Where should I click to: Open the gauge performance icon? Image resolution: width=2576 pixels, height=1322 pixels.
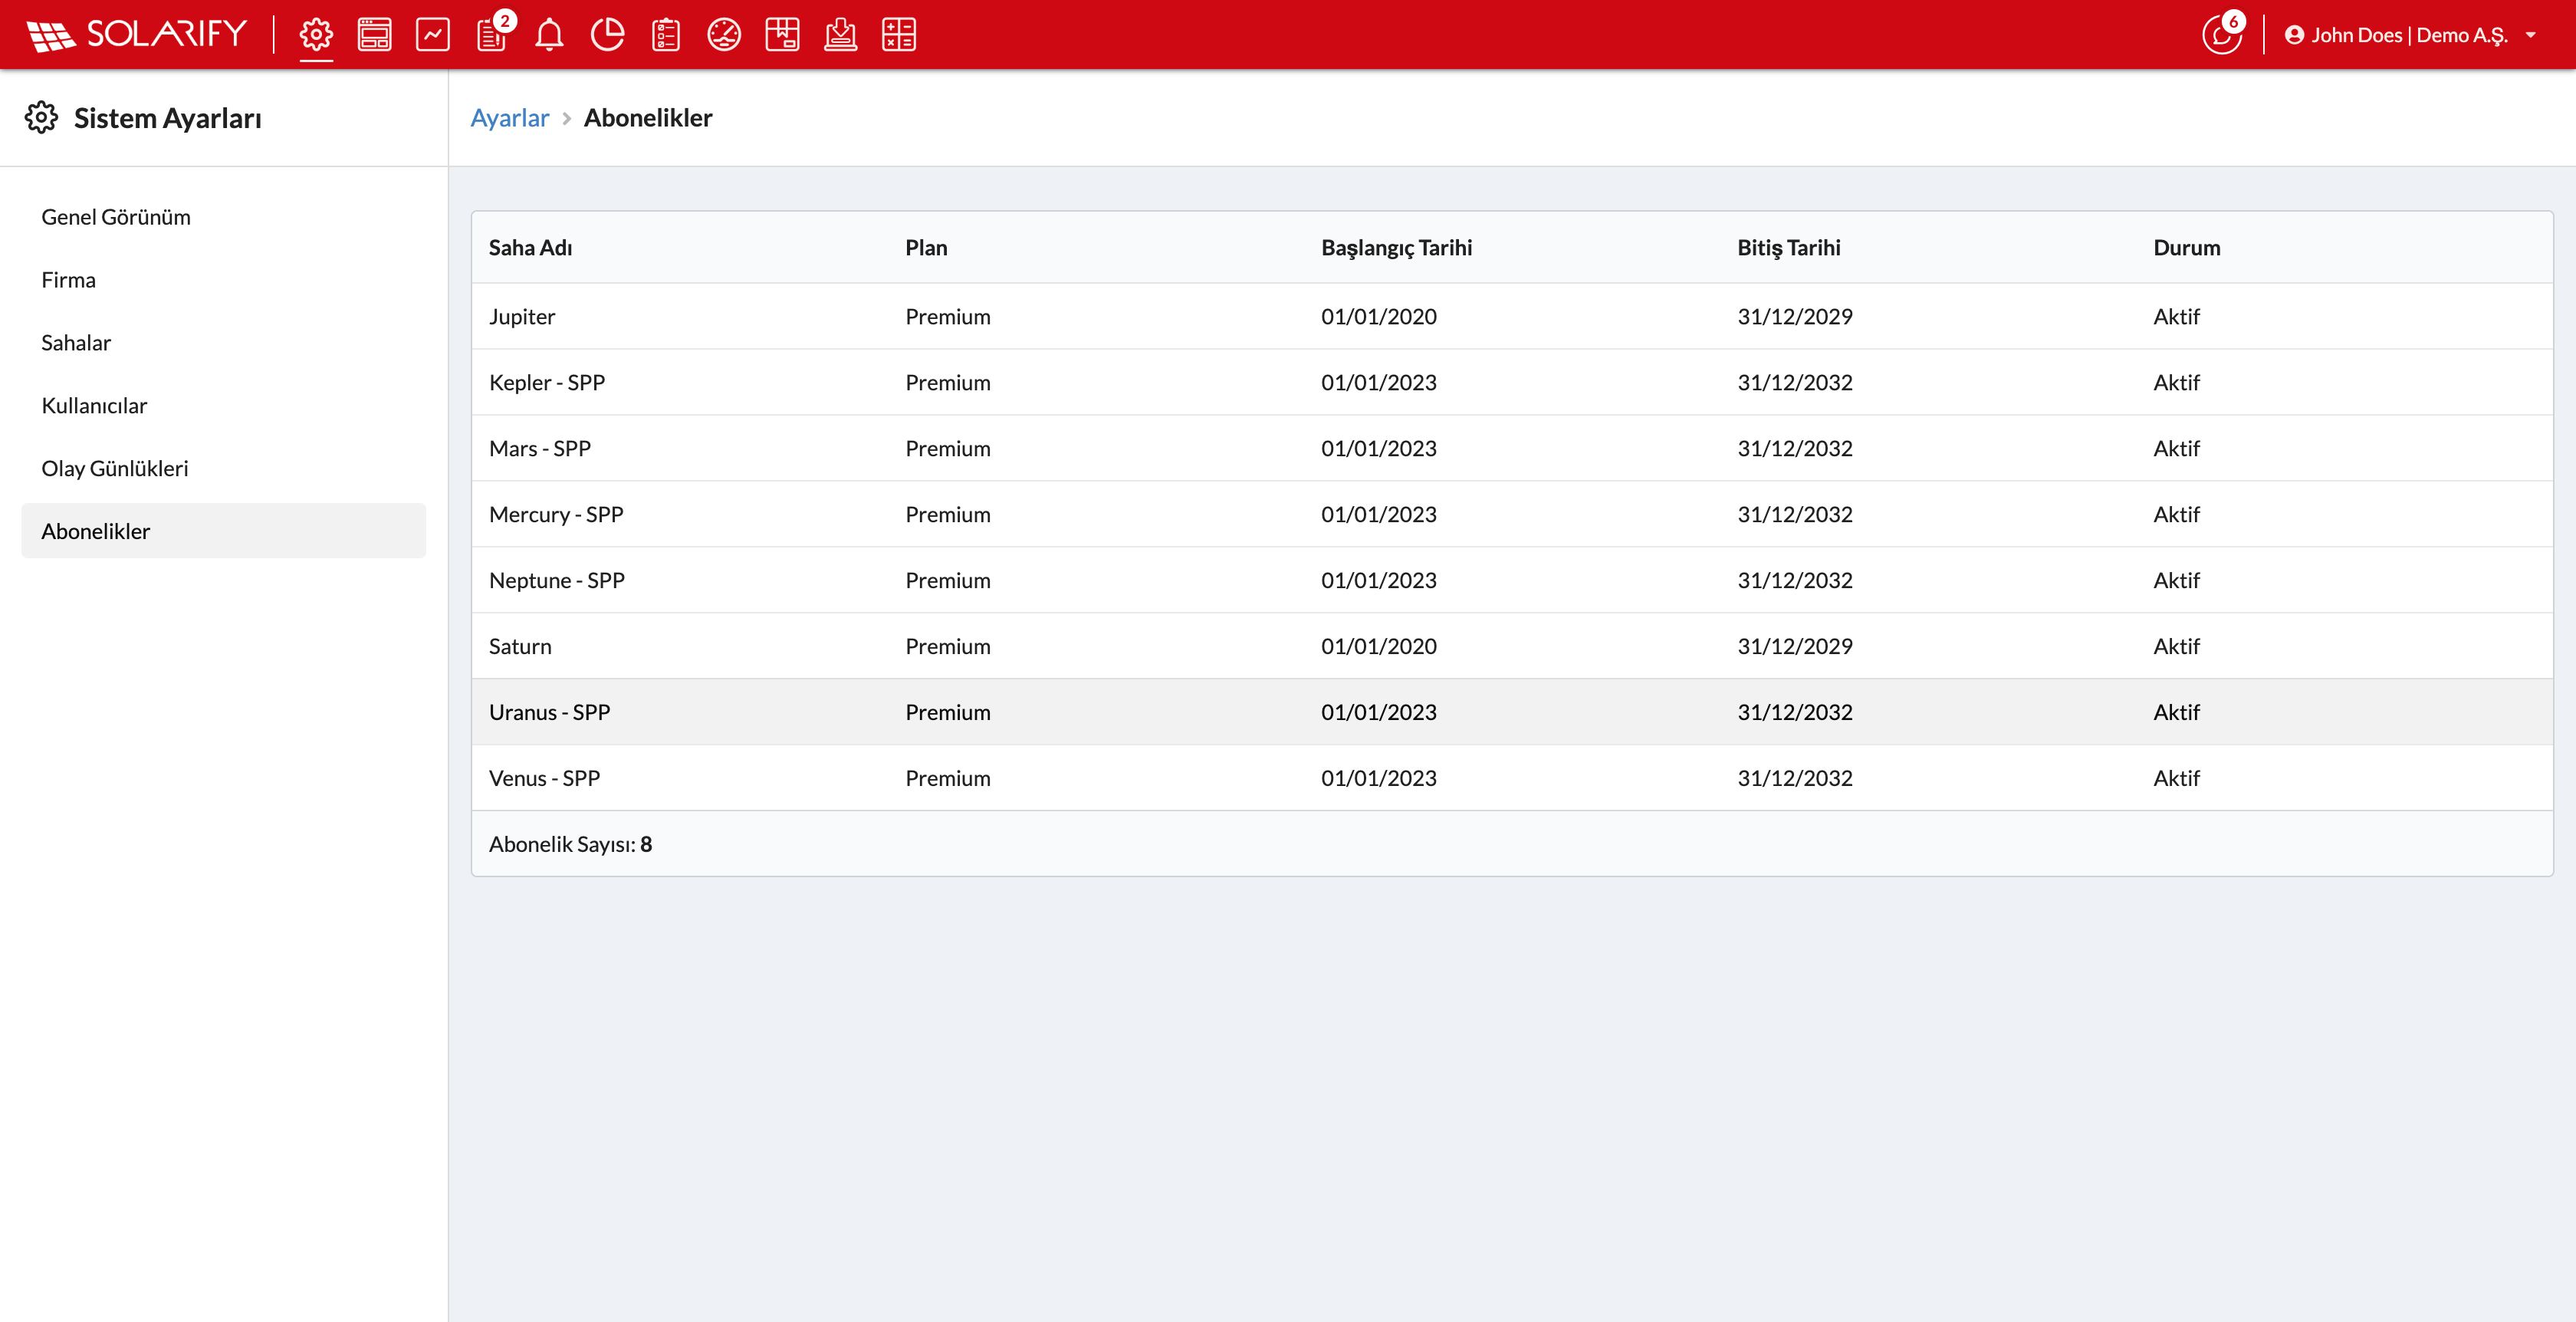(724, 35)
